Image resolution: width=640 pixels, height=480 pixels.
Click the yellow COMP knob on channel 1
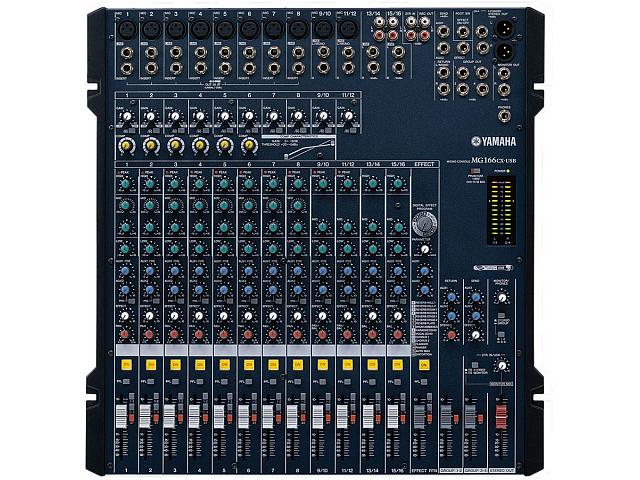click(x=127, y=145)
